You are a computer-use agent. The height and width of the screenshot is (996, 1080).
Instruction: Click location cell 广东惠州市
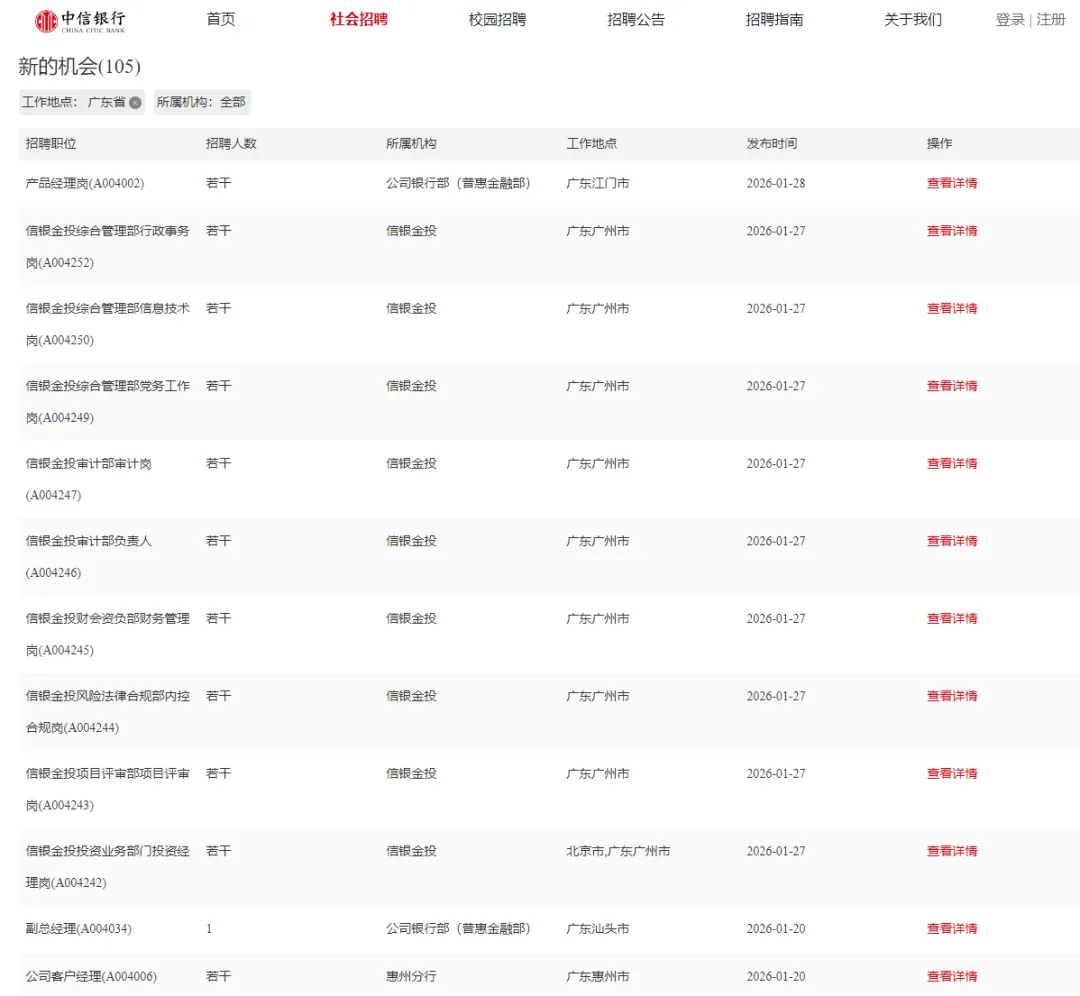pyautogui.click(x=598, y=976)
